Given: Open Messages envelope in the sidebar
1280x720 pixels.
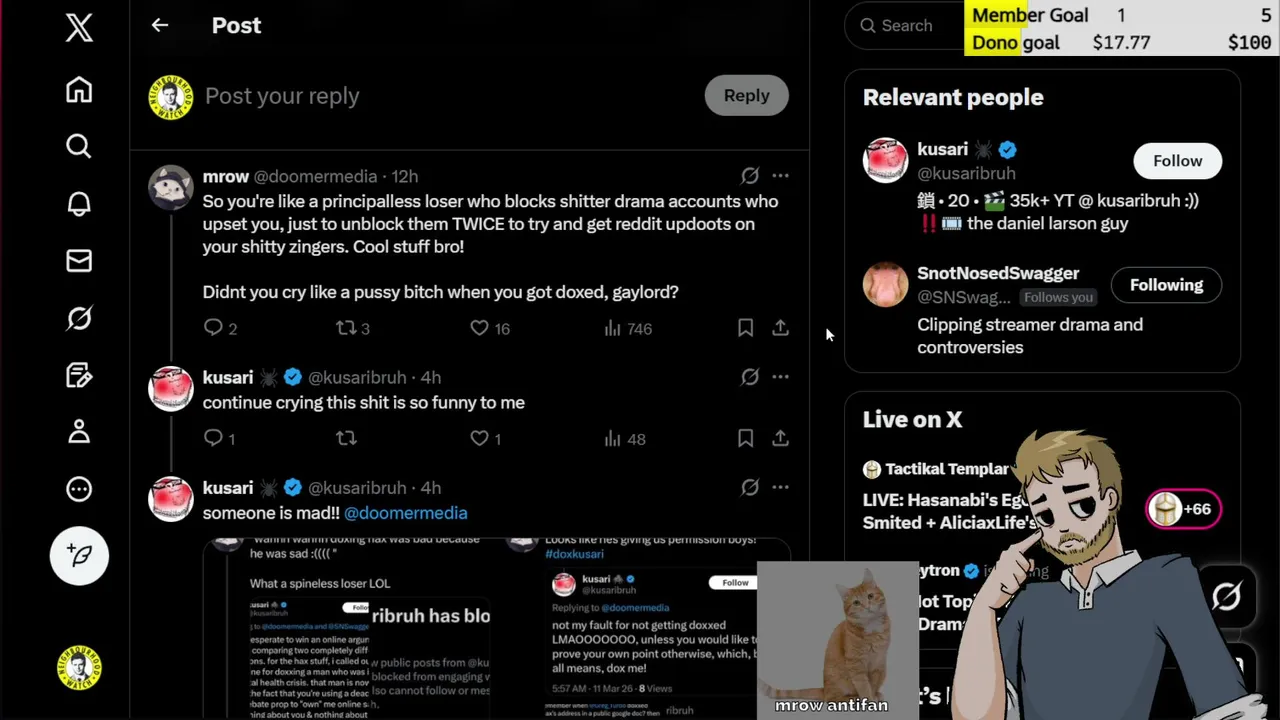Looking at the screenshot, I should (x=79, y=261).
